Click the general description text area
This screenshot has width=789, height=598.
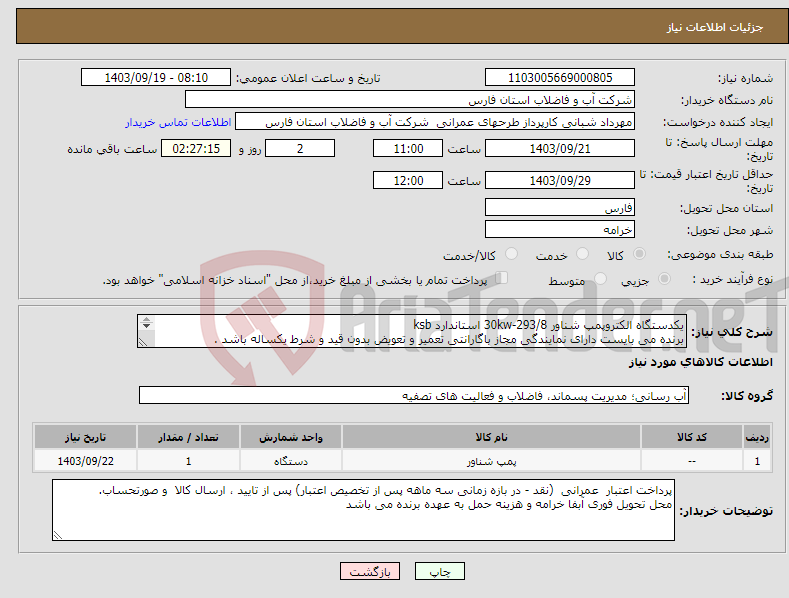point(412,331)
